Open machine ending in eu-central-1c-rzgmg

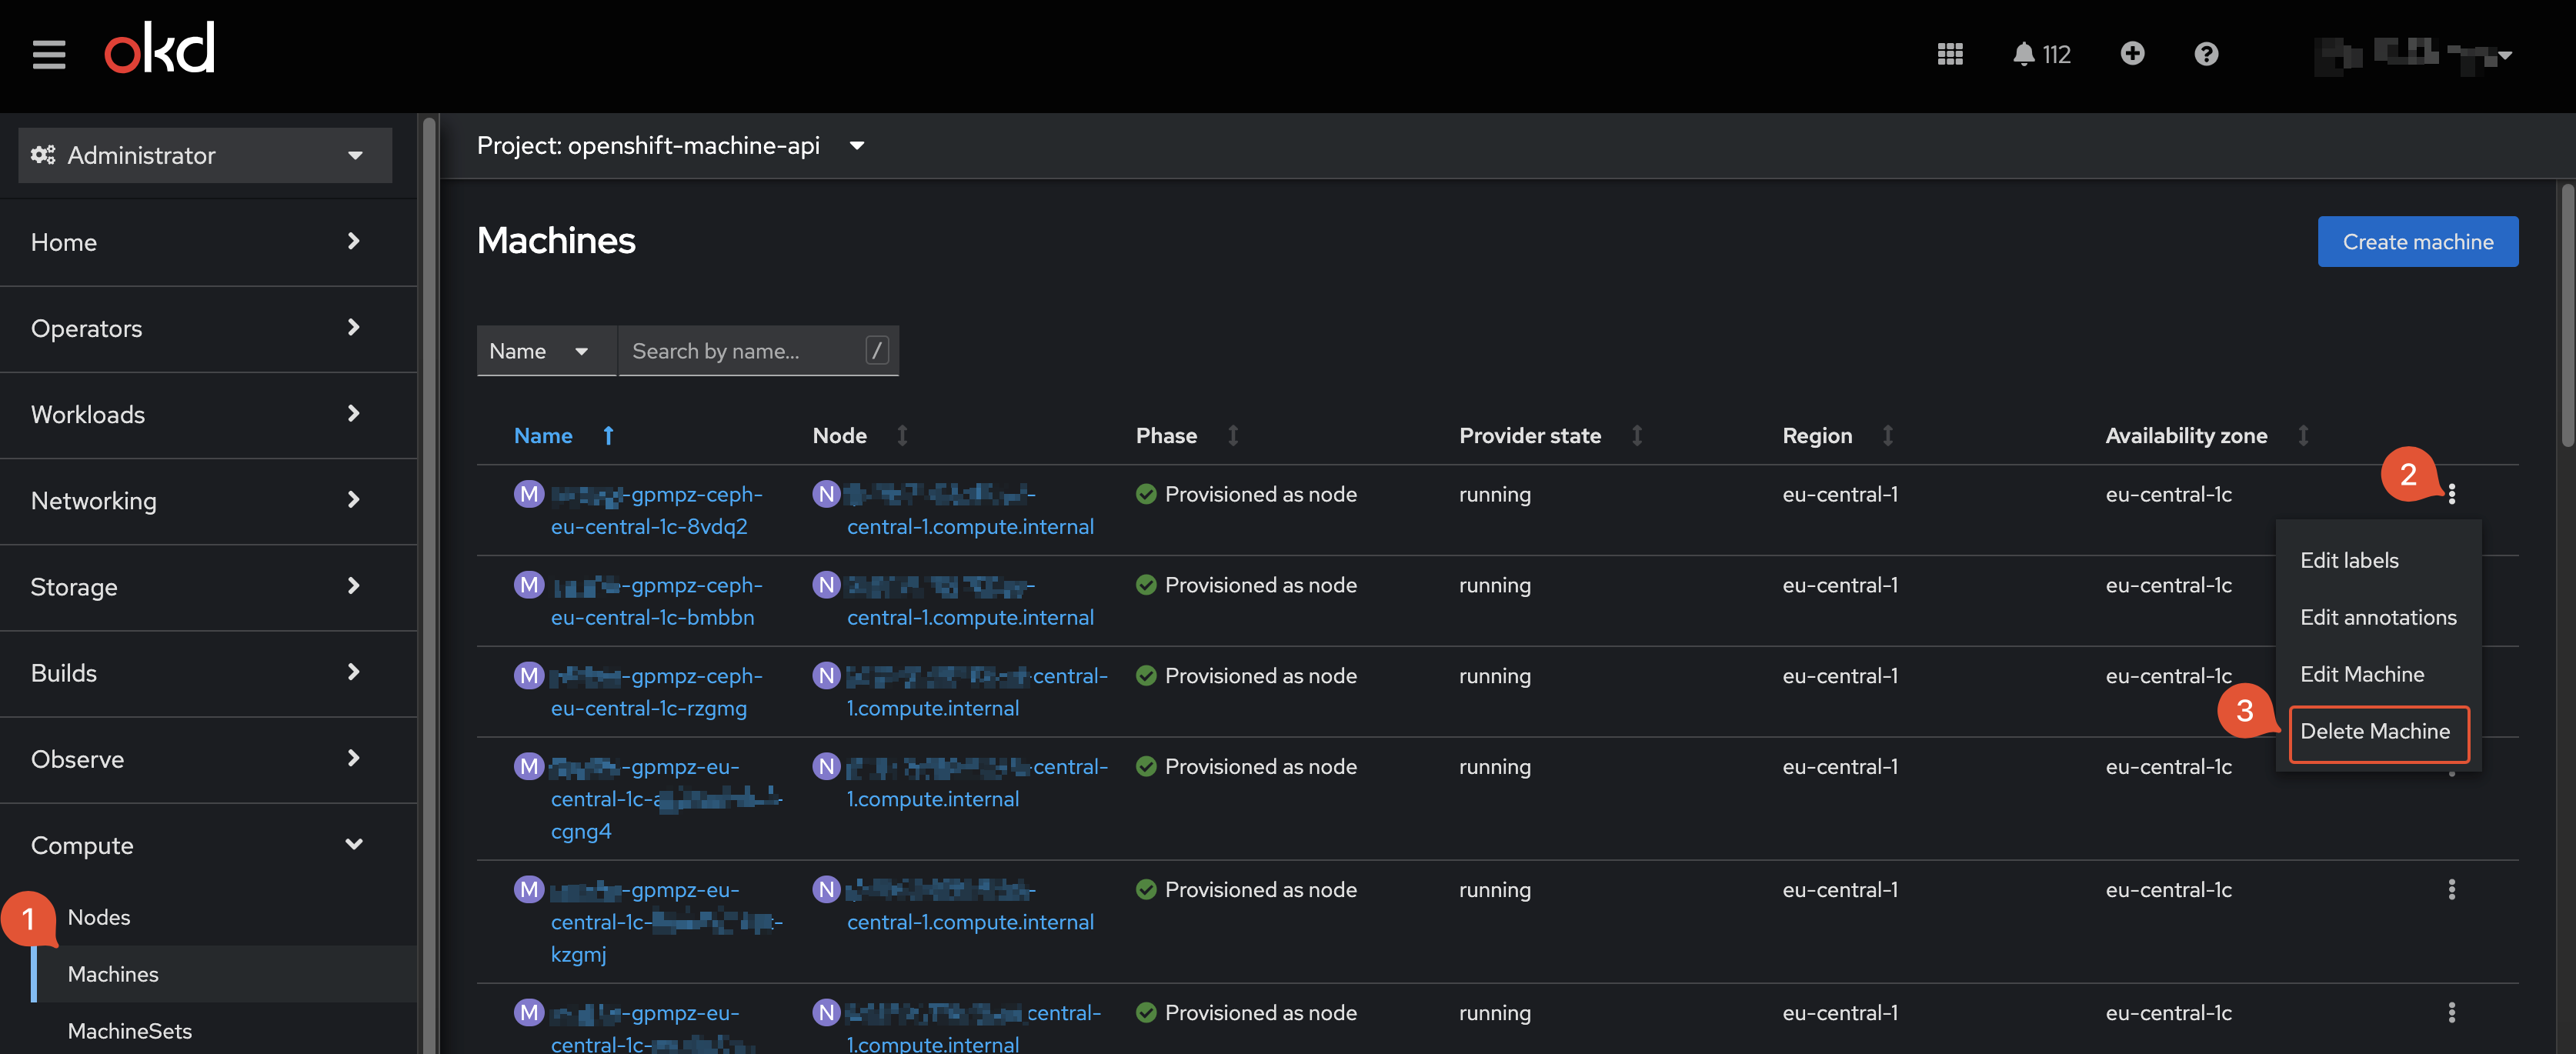click(x=656, y=692)
